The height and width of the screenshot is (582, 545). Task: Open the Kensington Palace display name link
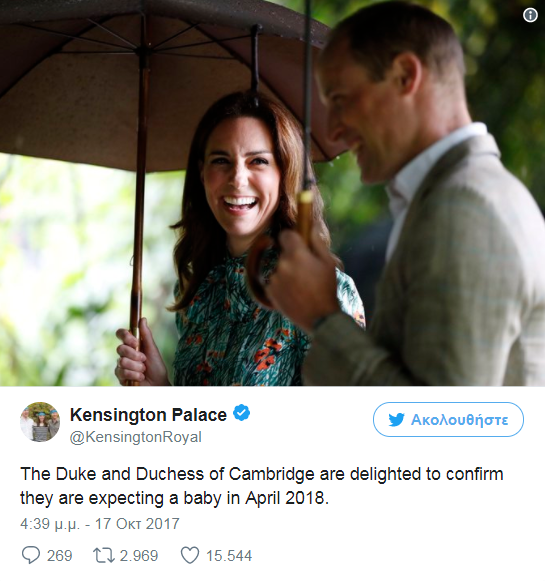tap(148, 414)
